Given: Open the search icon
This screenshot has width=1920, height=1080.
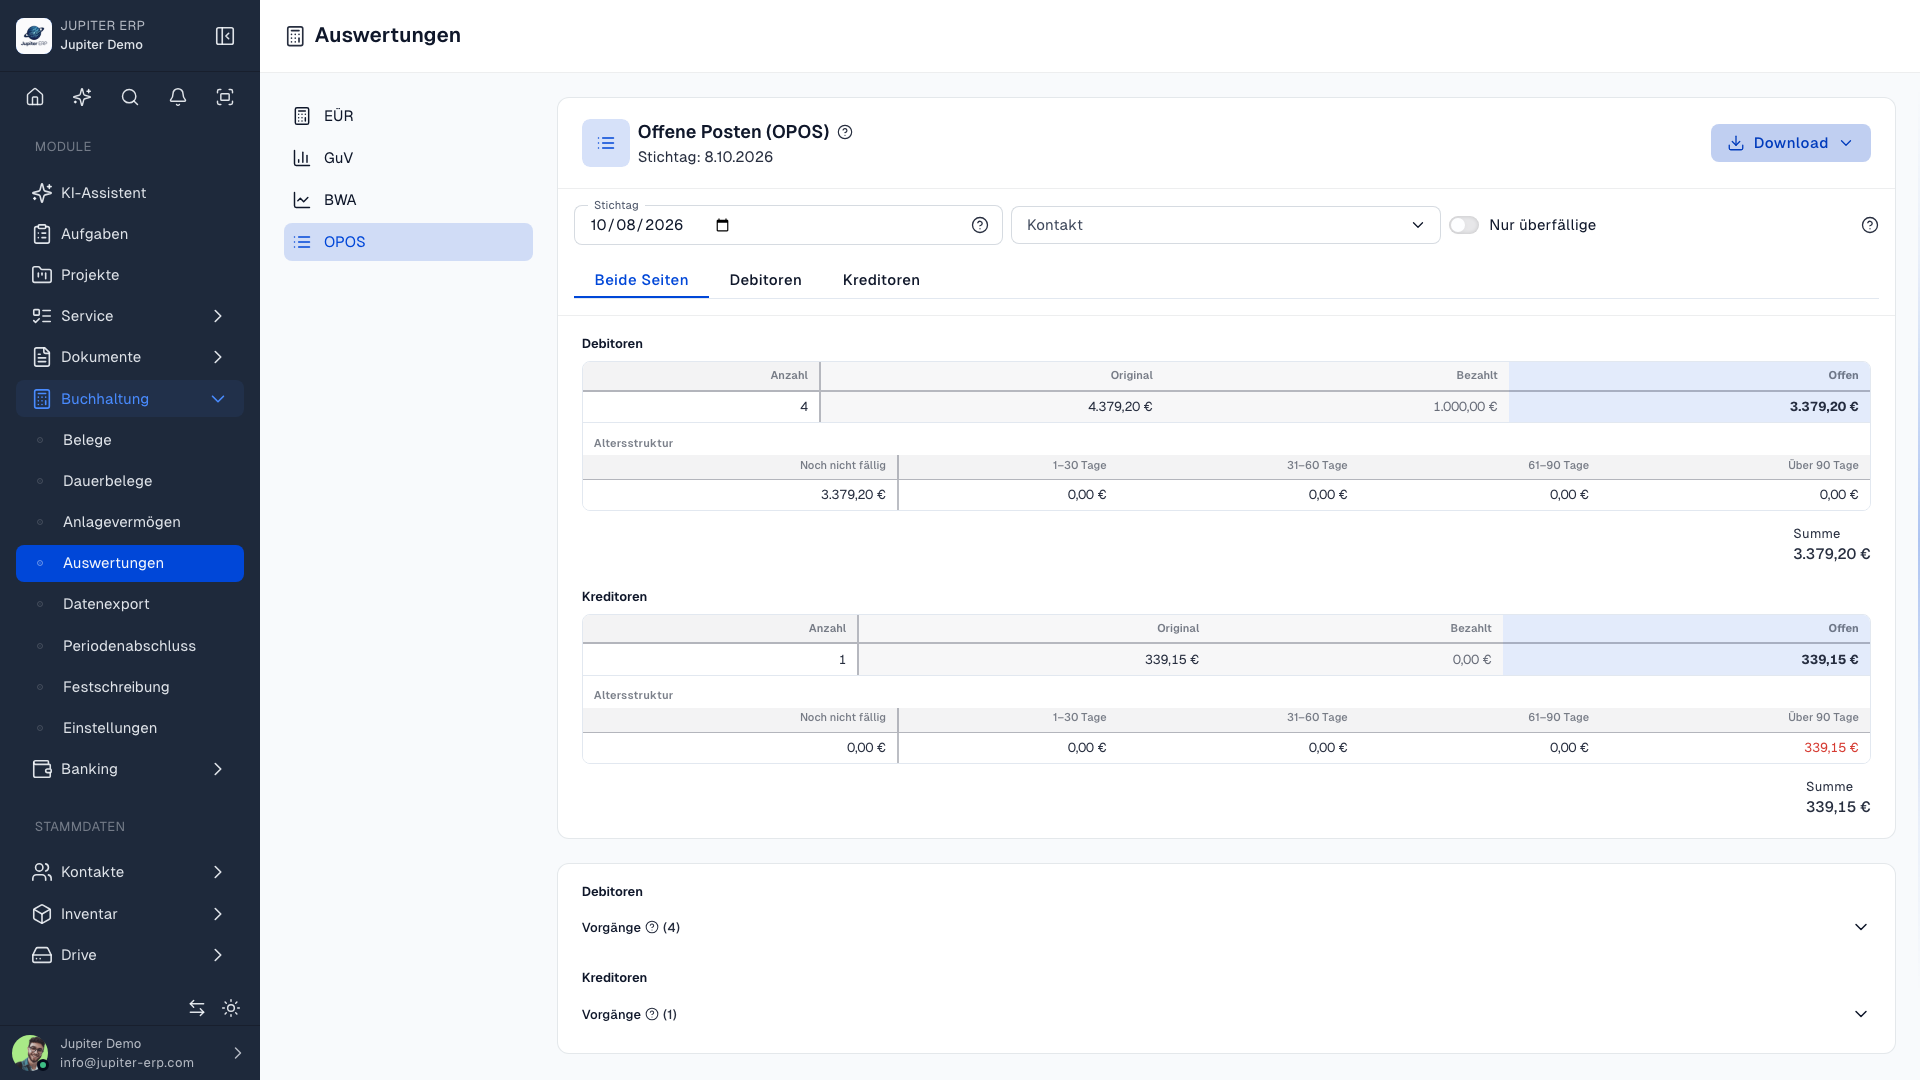Looking at the screenshot, I should coord(130,97).
